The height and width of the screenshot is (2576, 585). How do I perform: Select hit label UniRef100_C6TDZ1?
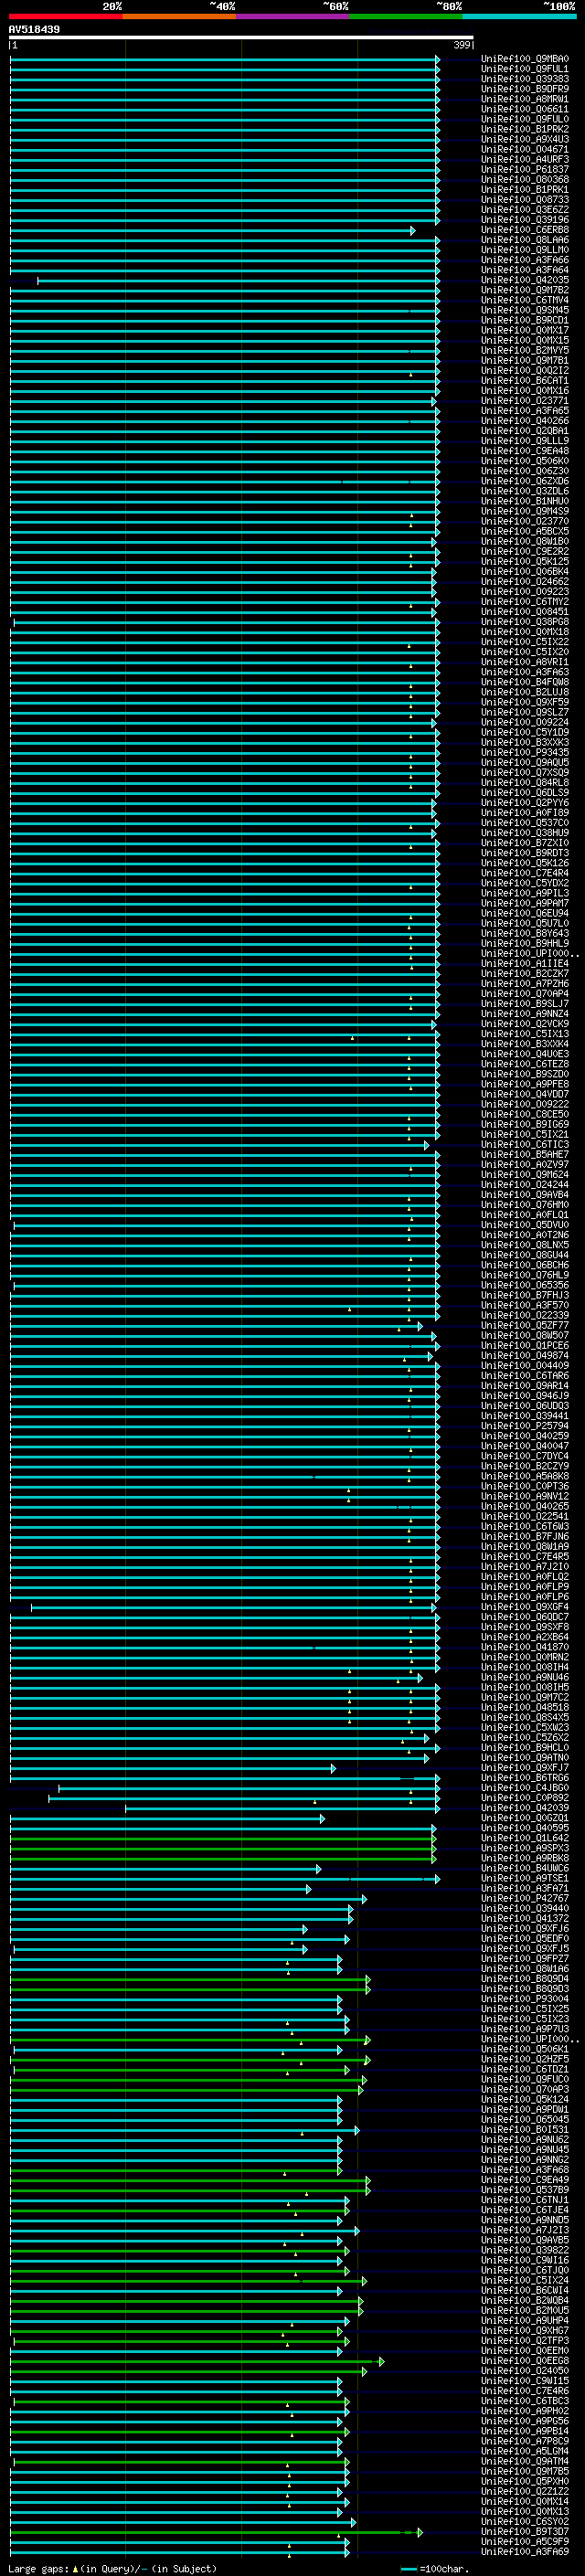[525, 2069]
